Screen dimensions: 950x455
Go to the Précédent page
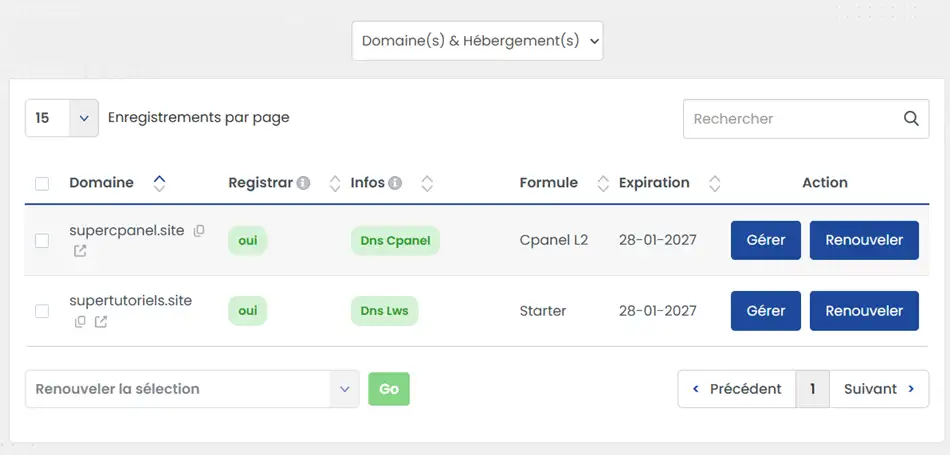click(x=737, y=389)
